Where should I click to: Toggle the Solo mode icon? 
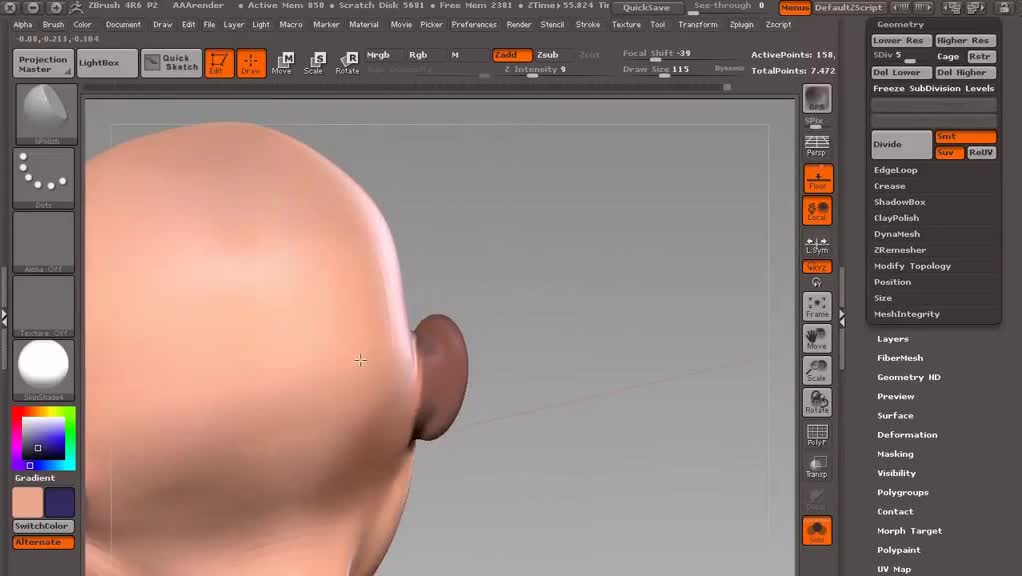817,531
